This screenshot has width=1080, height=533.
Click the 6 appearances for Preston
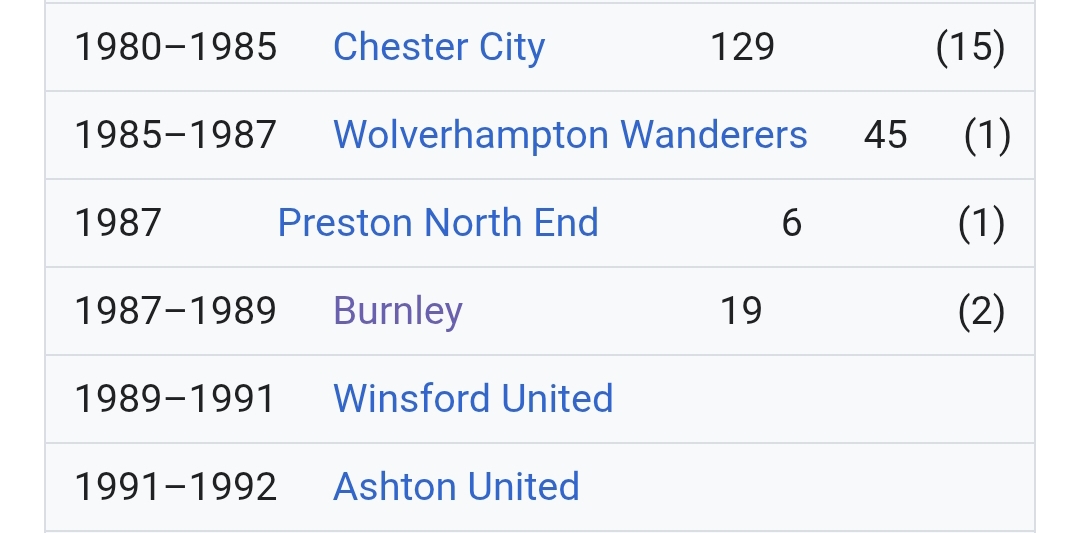tap(791, 223)
